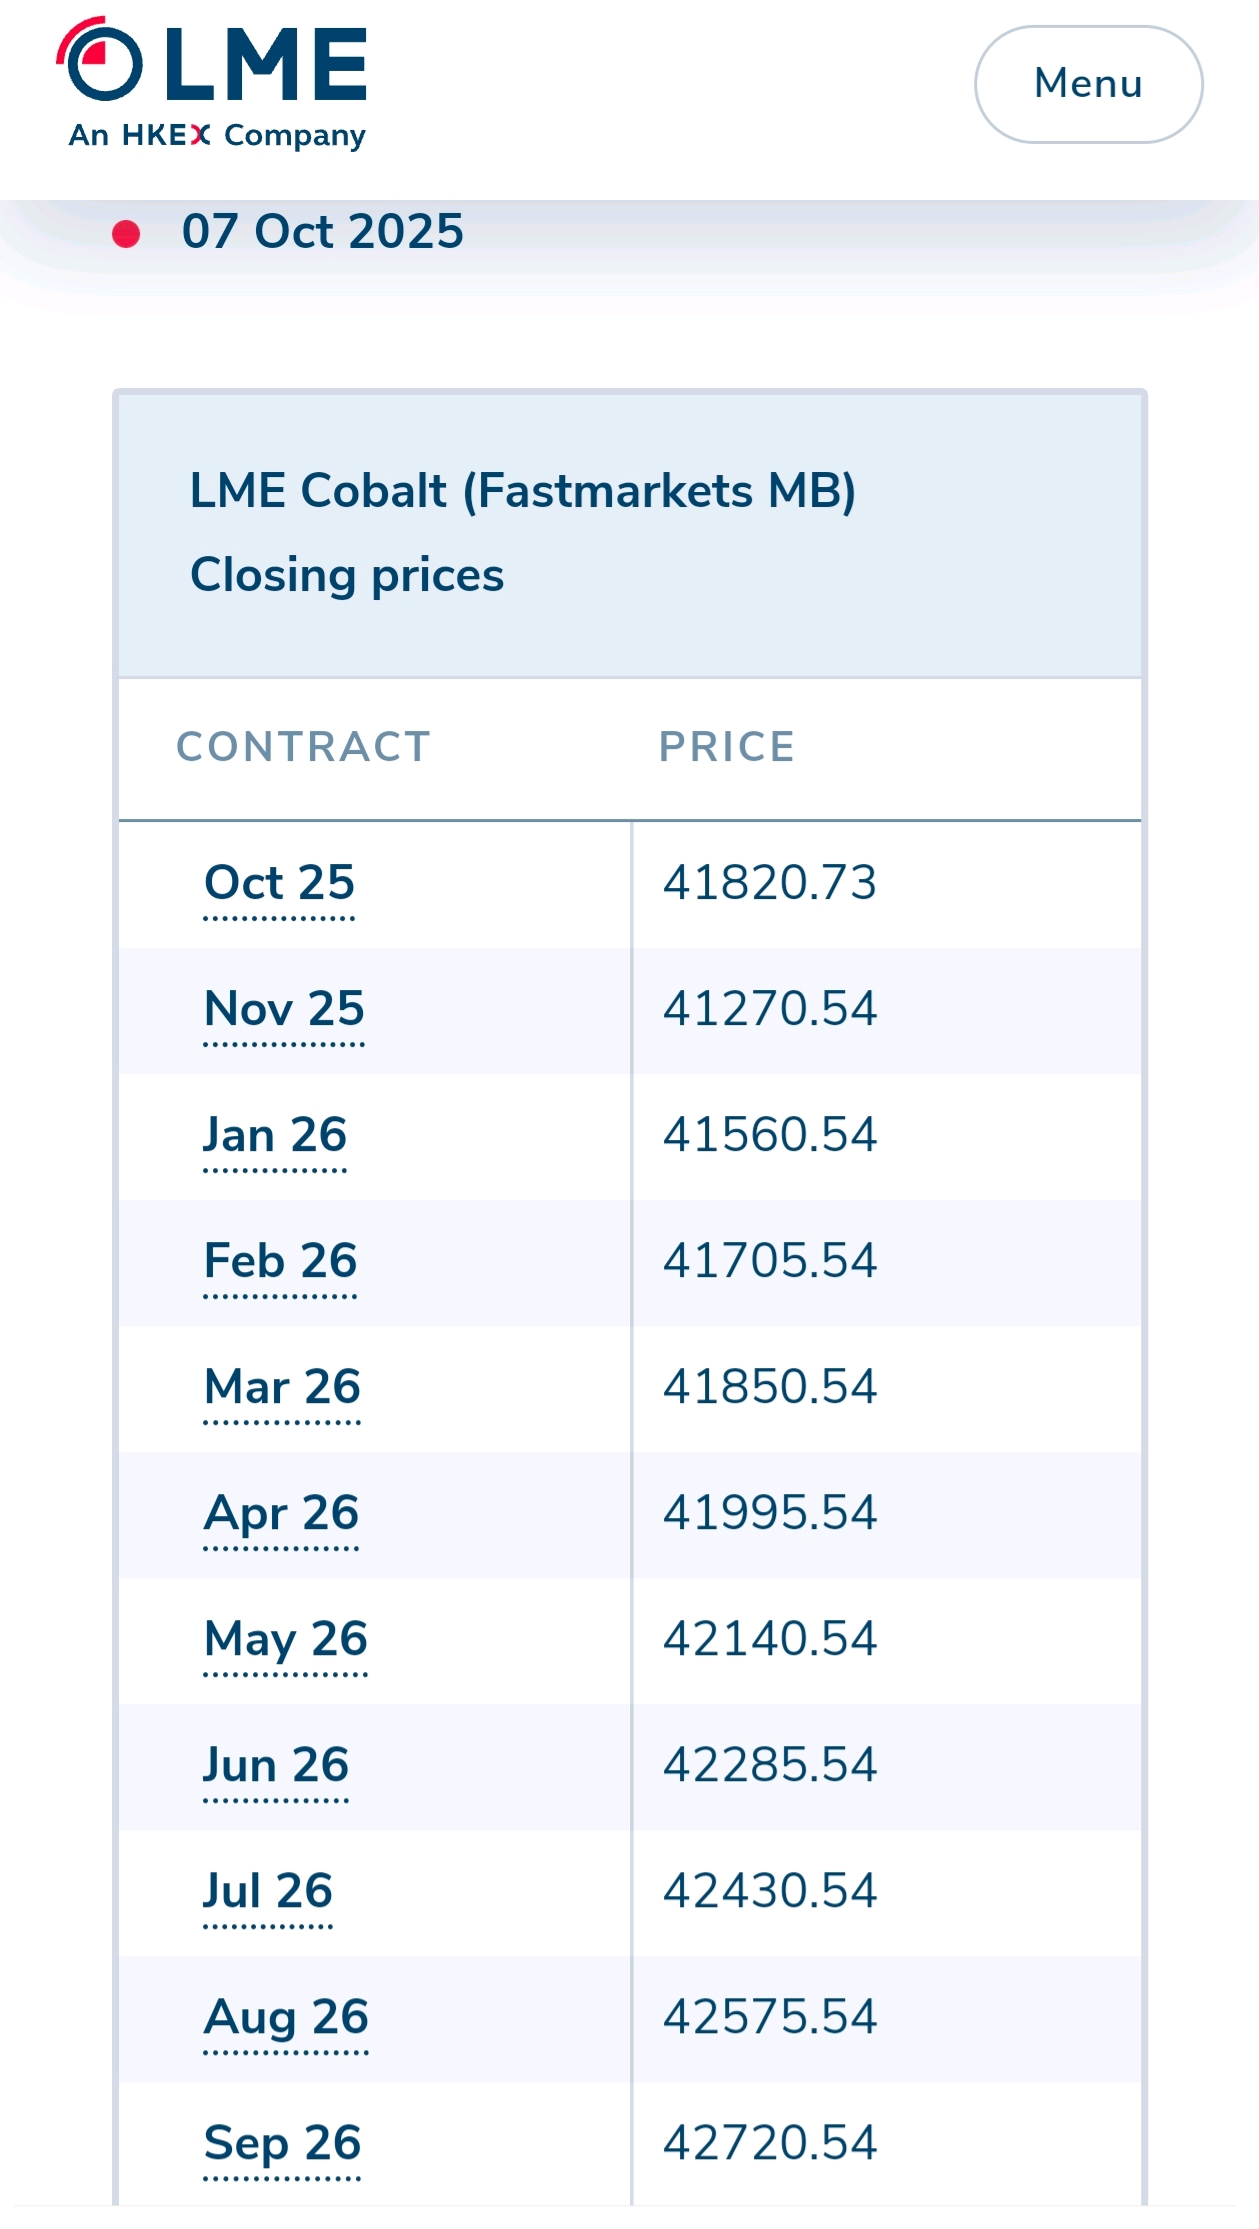Select the 07 Oct 2025 date
Image resolution: width=1259 pixels, height=2229 pixels.
(x=322, y=232)
